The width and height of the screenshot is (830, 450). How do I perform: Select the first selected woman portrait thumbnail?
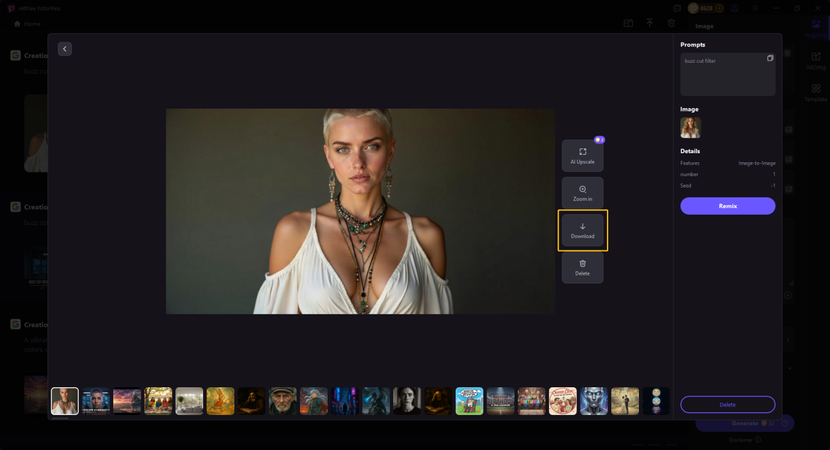pyautogui.click(x=65, y=401)
